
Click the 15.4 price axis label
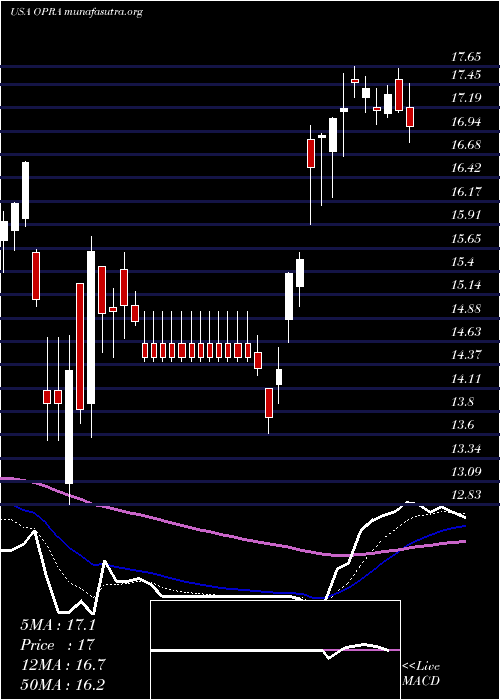[x=462, y=262]
